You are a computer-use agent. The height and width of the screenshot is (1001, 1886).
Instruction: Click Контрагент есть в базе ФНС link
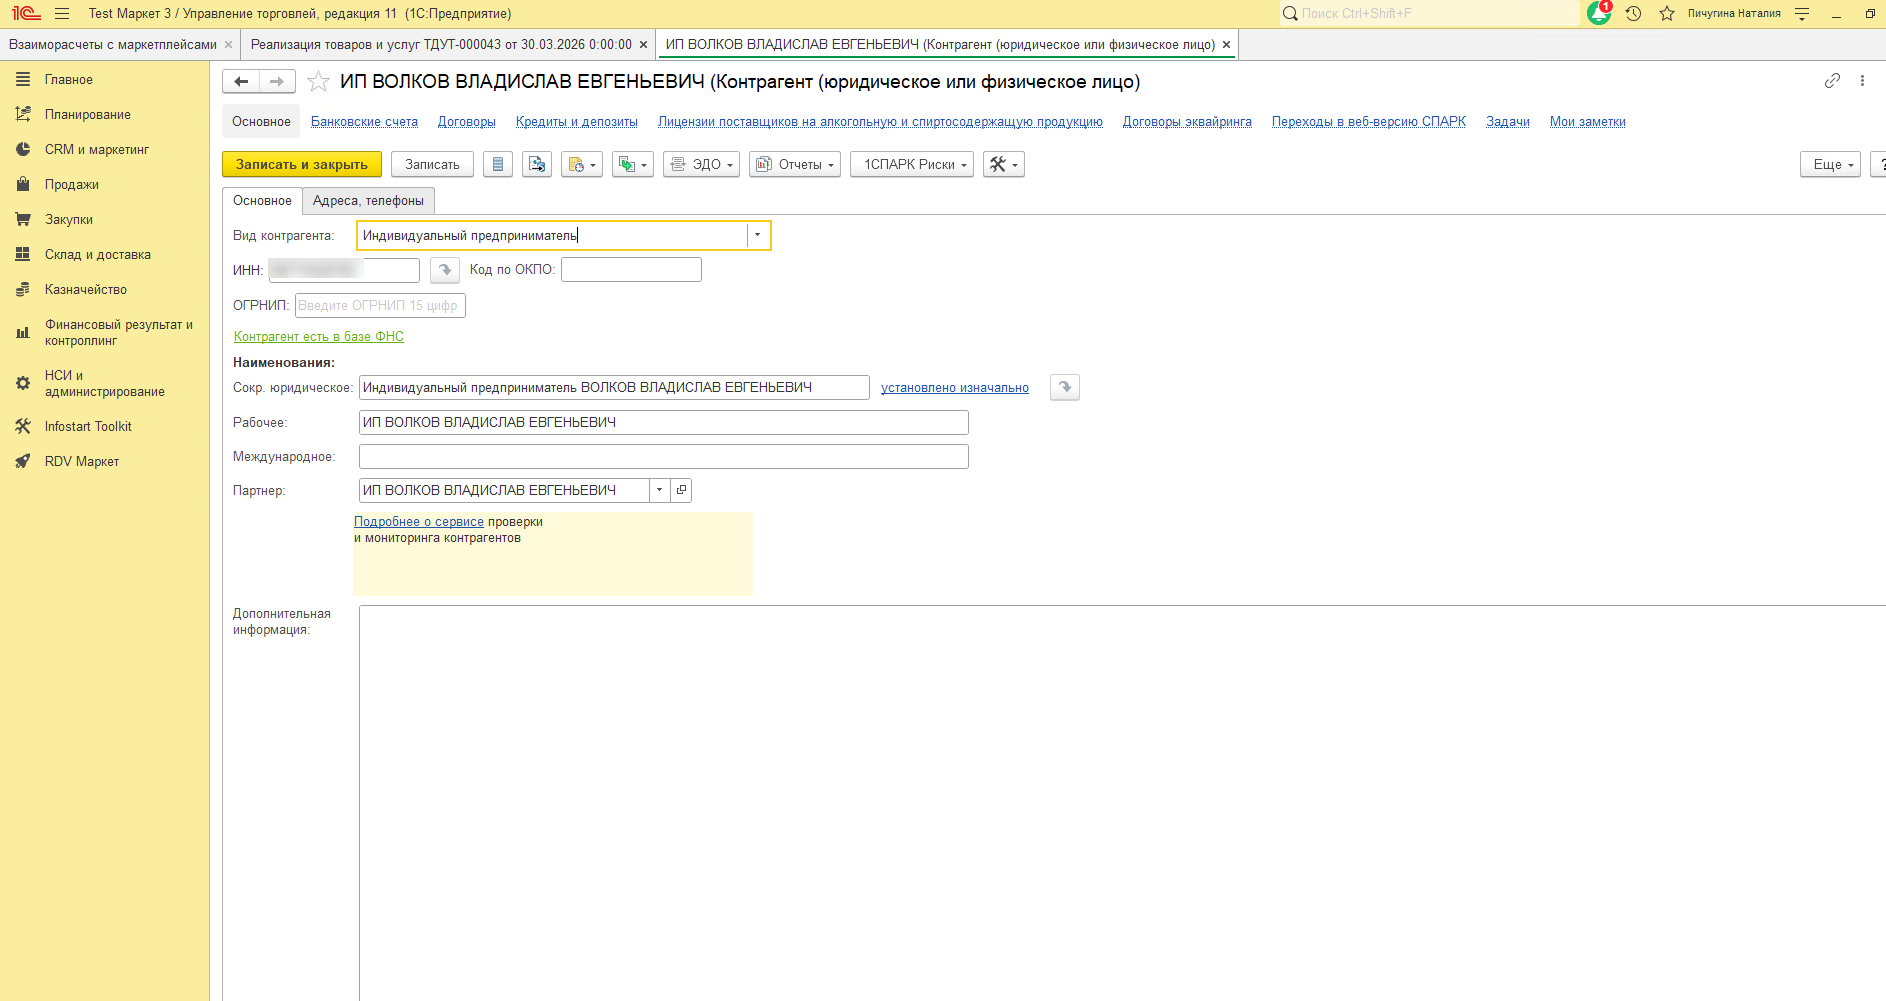[x=319, y=337]
